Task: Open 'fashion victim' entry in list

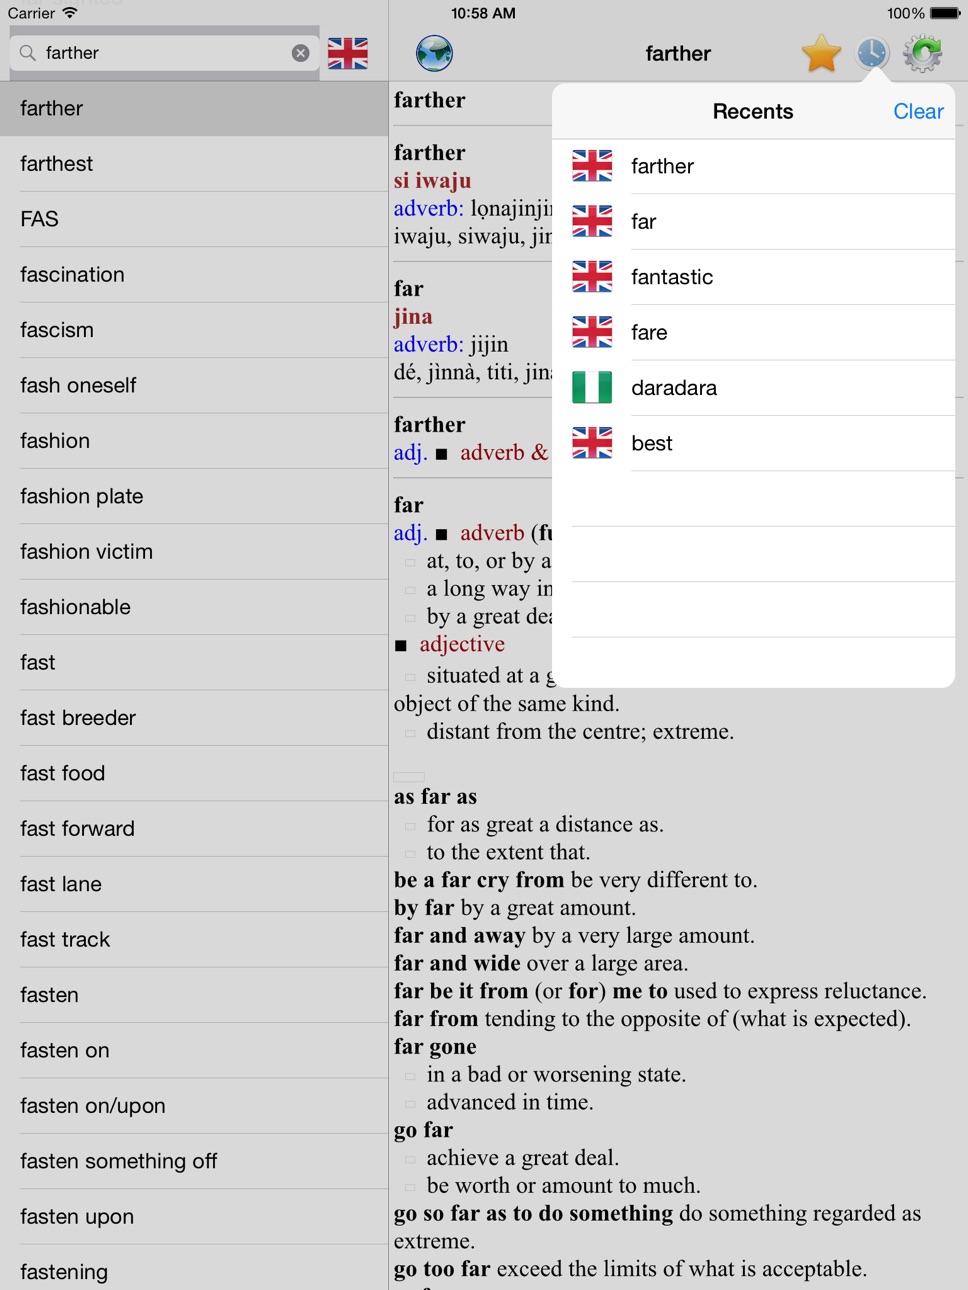Action: [x=194, y=552]
